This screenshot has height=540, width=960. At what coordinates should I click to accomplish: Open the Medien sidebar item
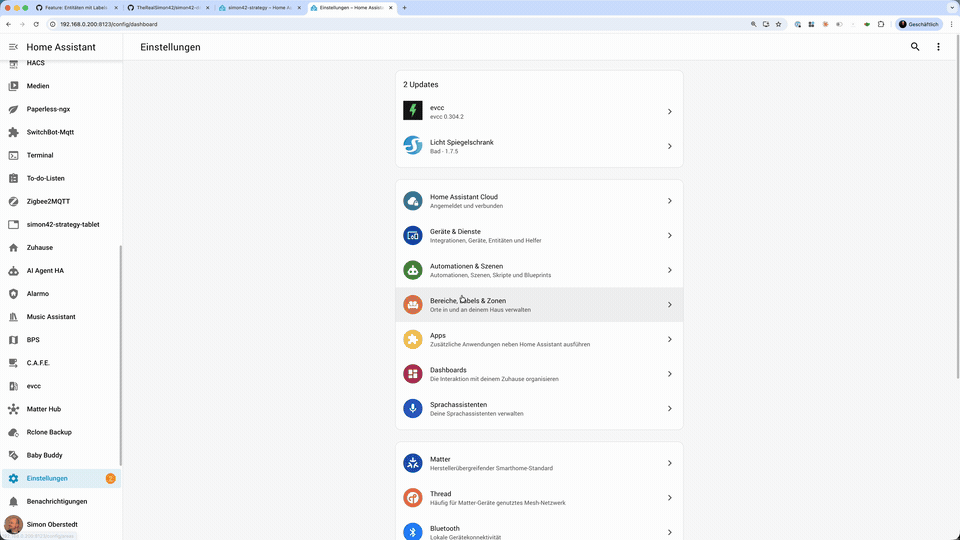click(x=61, y=86)
